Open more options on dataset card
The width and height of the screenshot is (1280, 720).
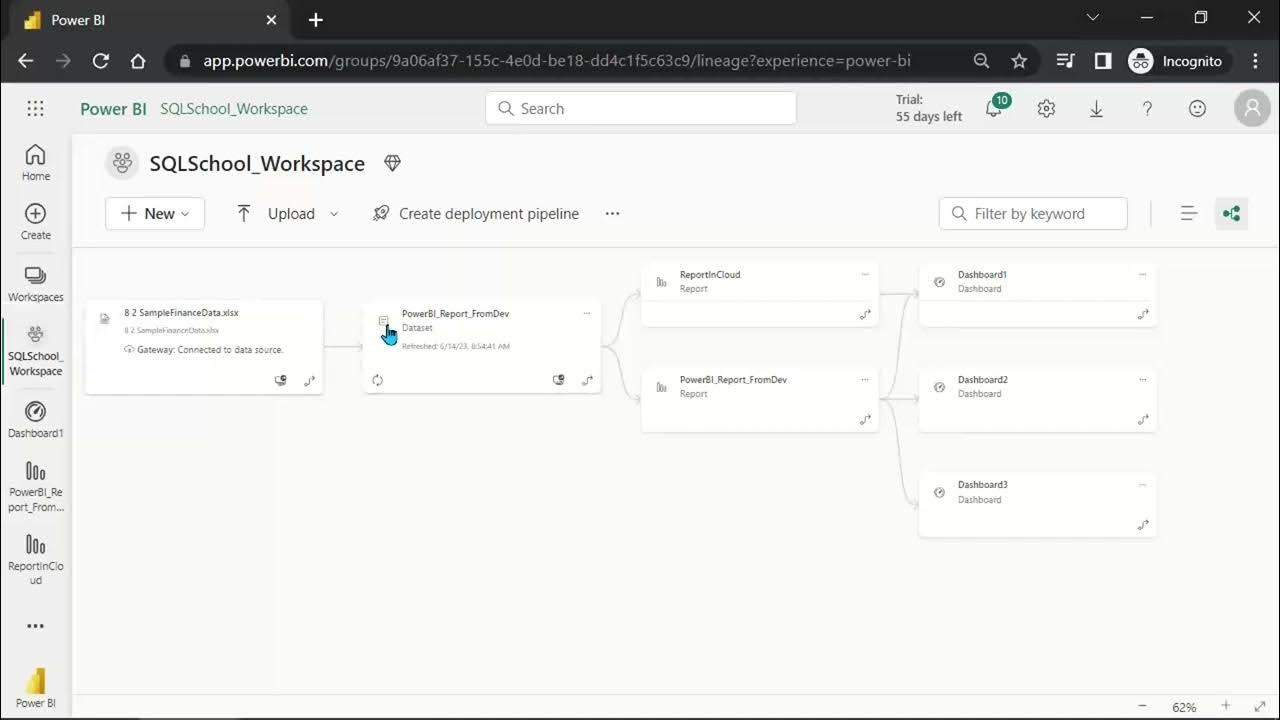click(x=587, y=313)
